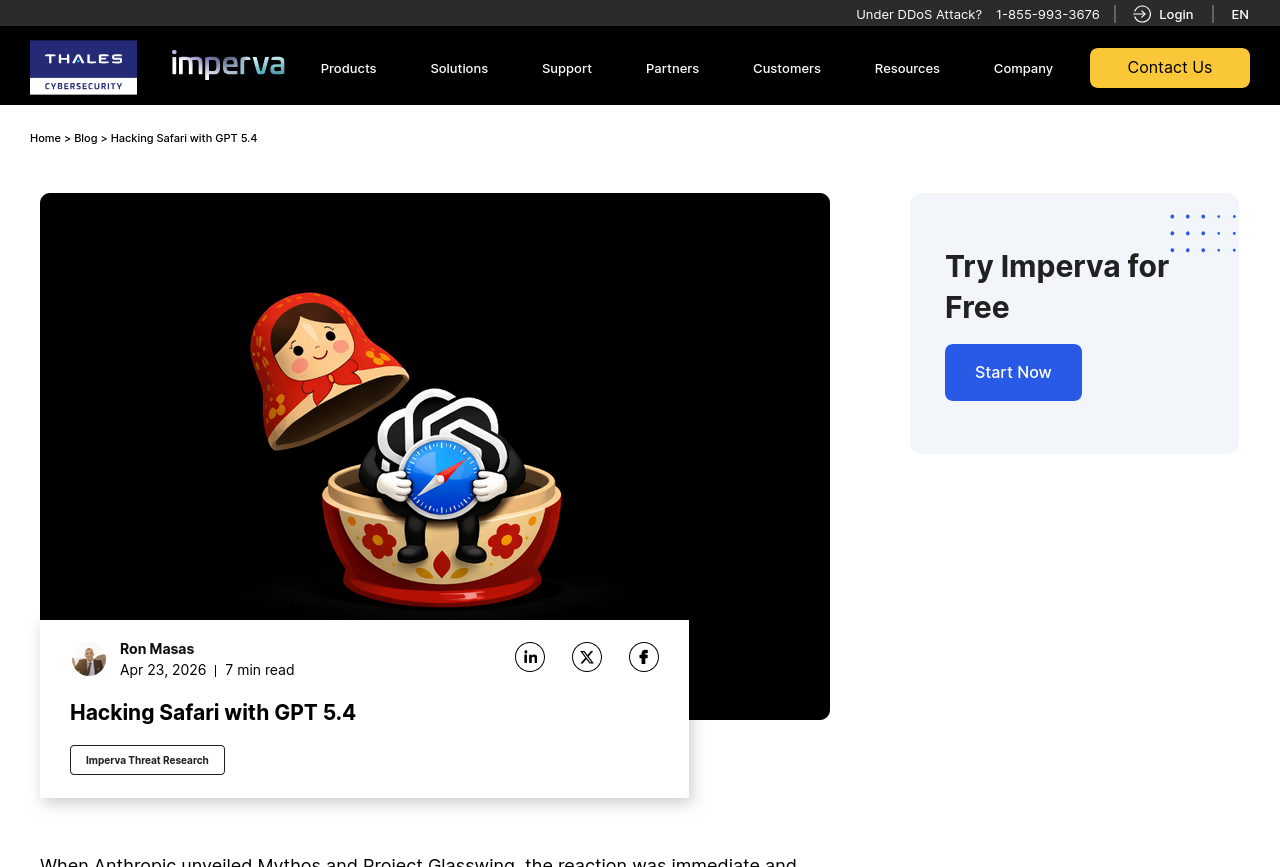This screenshot has width=1280, height=867.
Task: Click the Imperva logo
Action: (x=228, y=65)
